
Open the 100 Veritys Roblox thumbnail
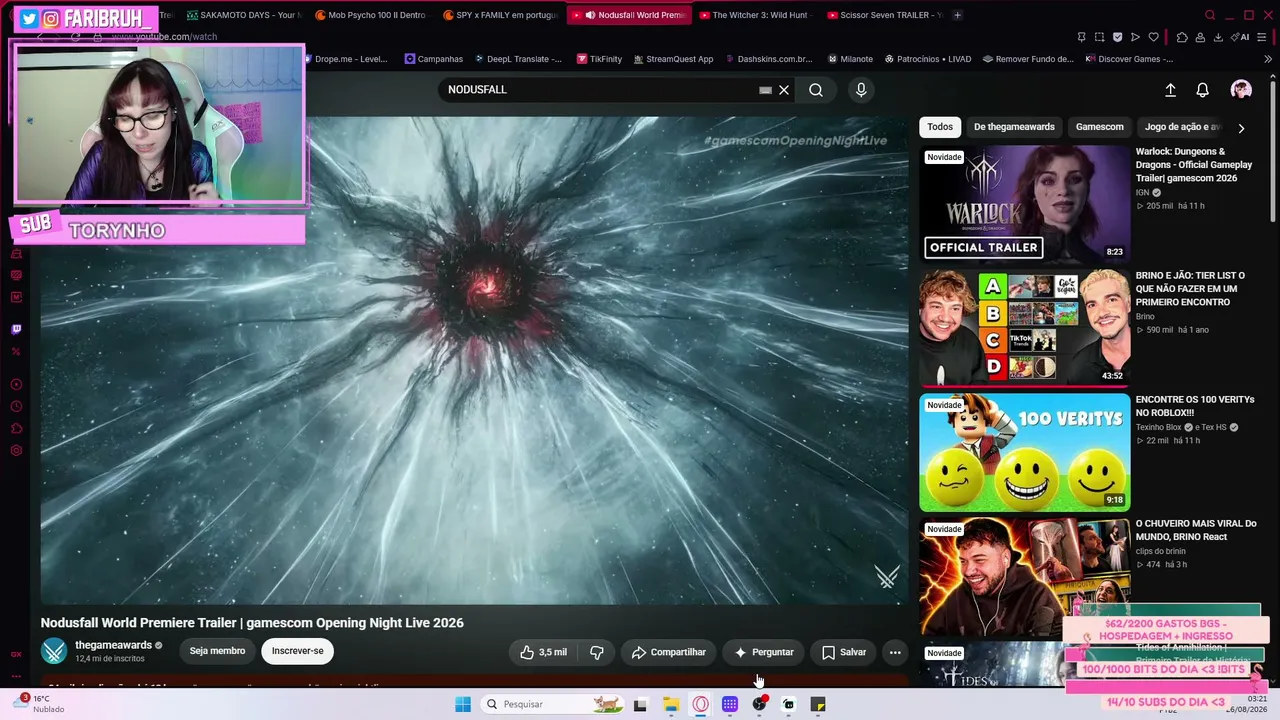tap(1025, 452)
